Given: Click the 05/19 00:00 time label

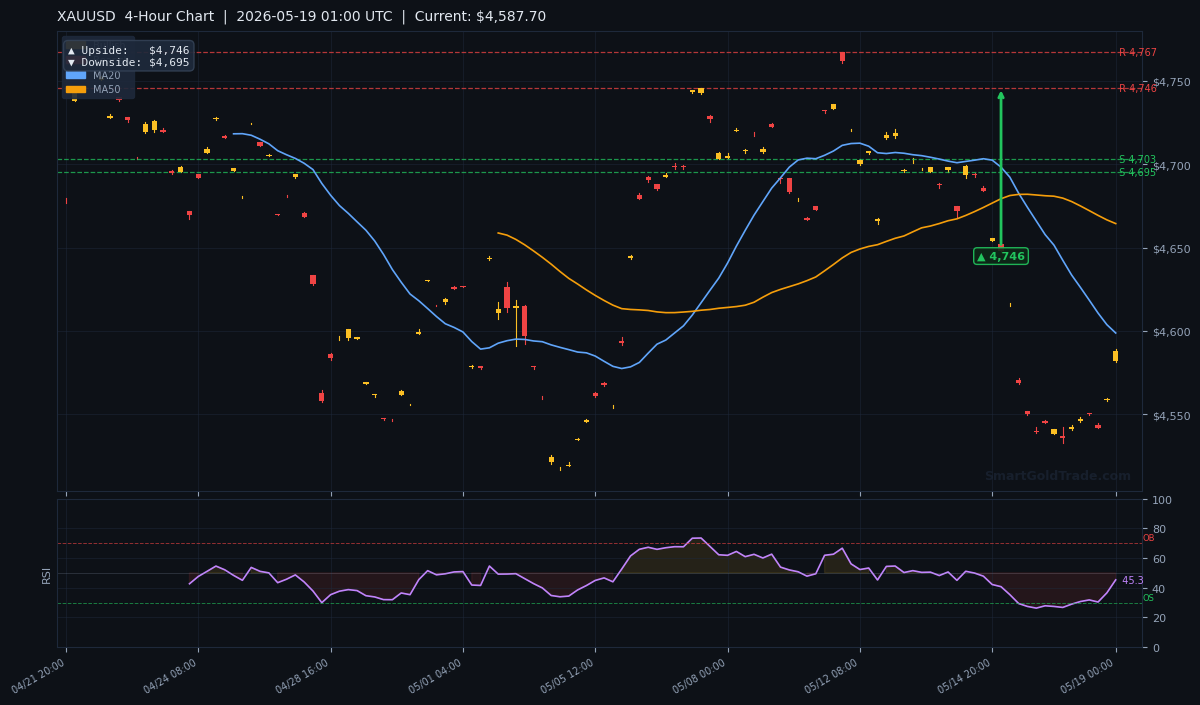Looking at the screenshot, I should [x=1088, y=677].
